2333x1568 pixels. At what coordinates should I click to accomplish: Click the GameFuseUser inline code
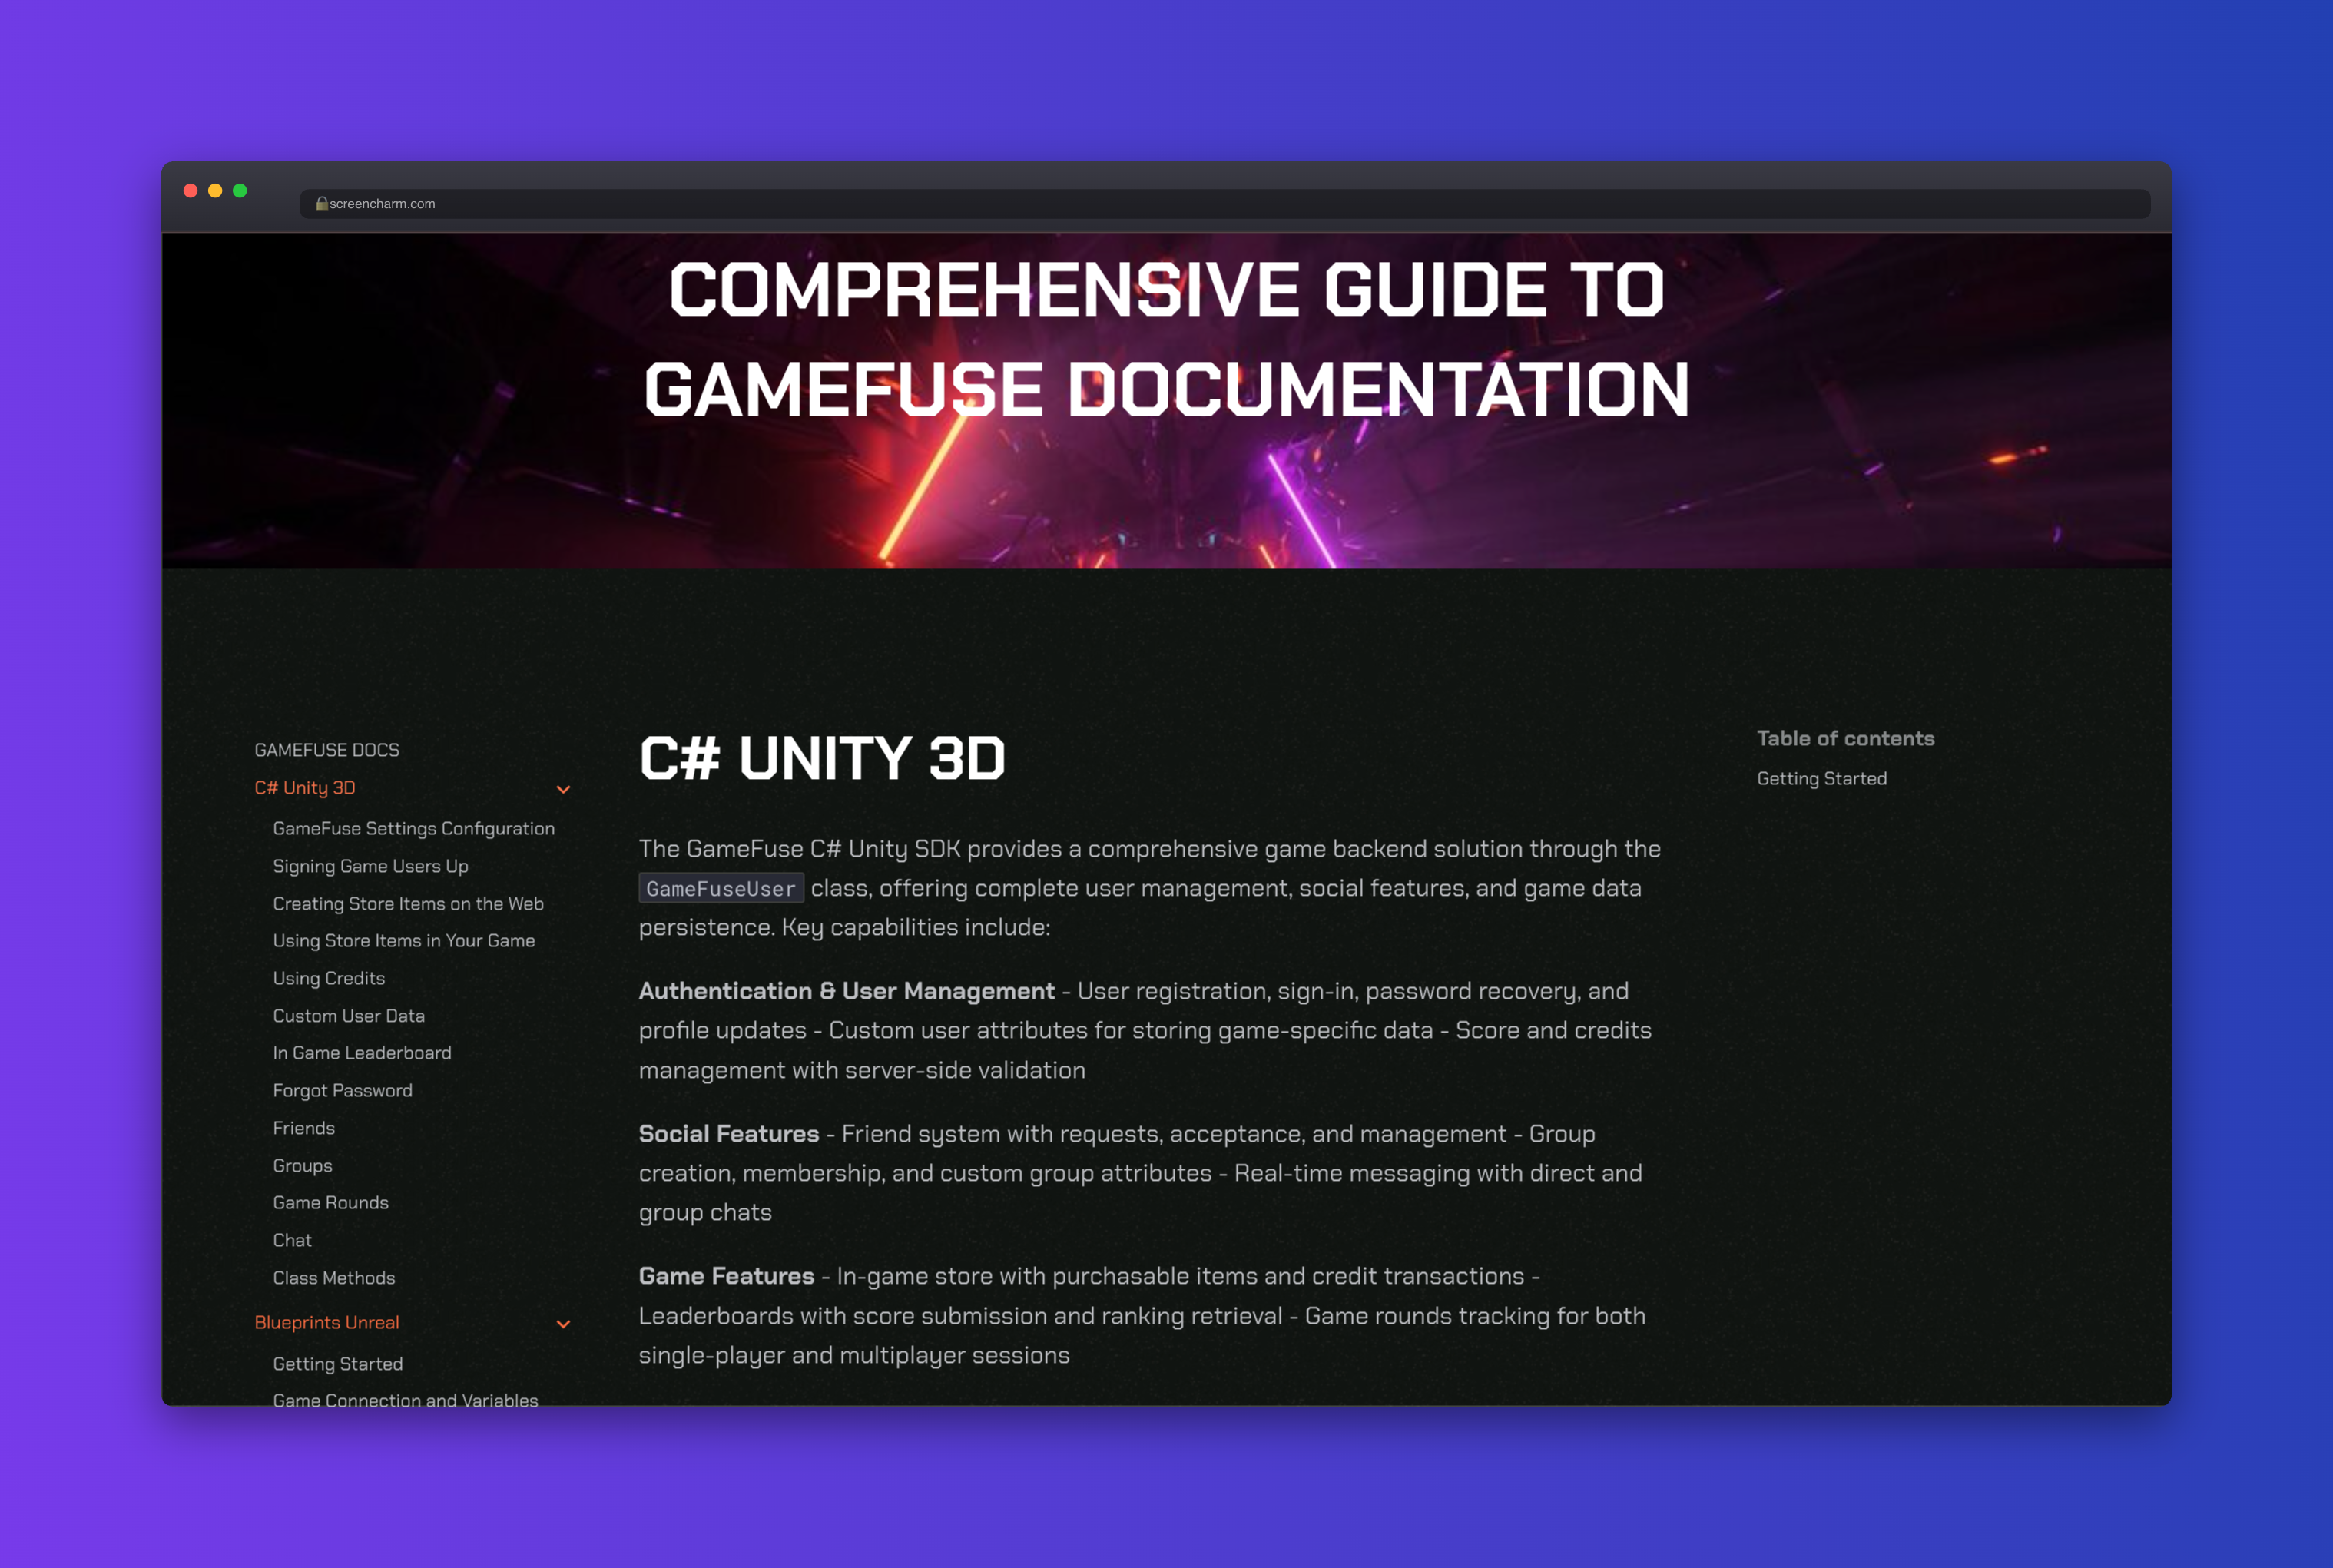[721, 888]
